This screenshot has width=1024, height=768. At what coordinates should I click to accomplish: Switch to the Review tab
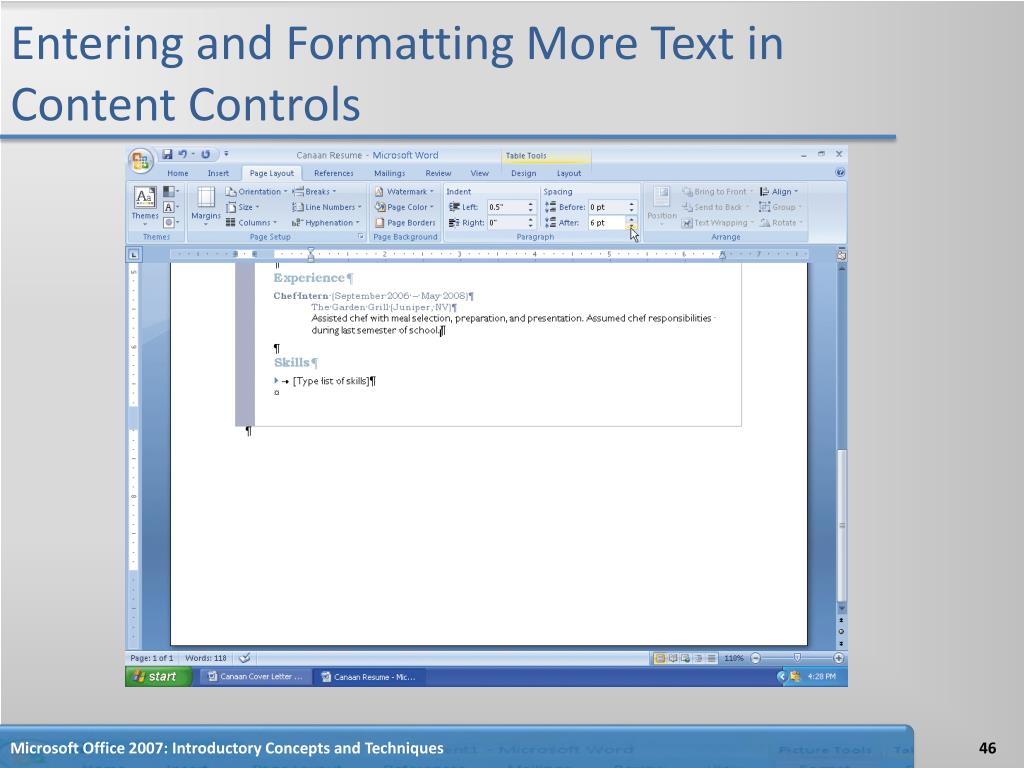tap(438, 173)
